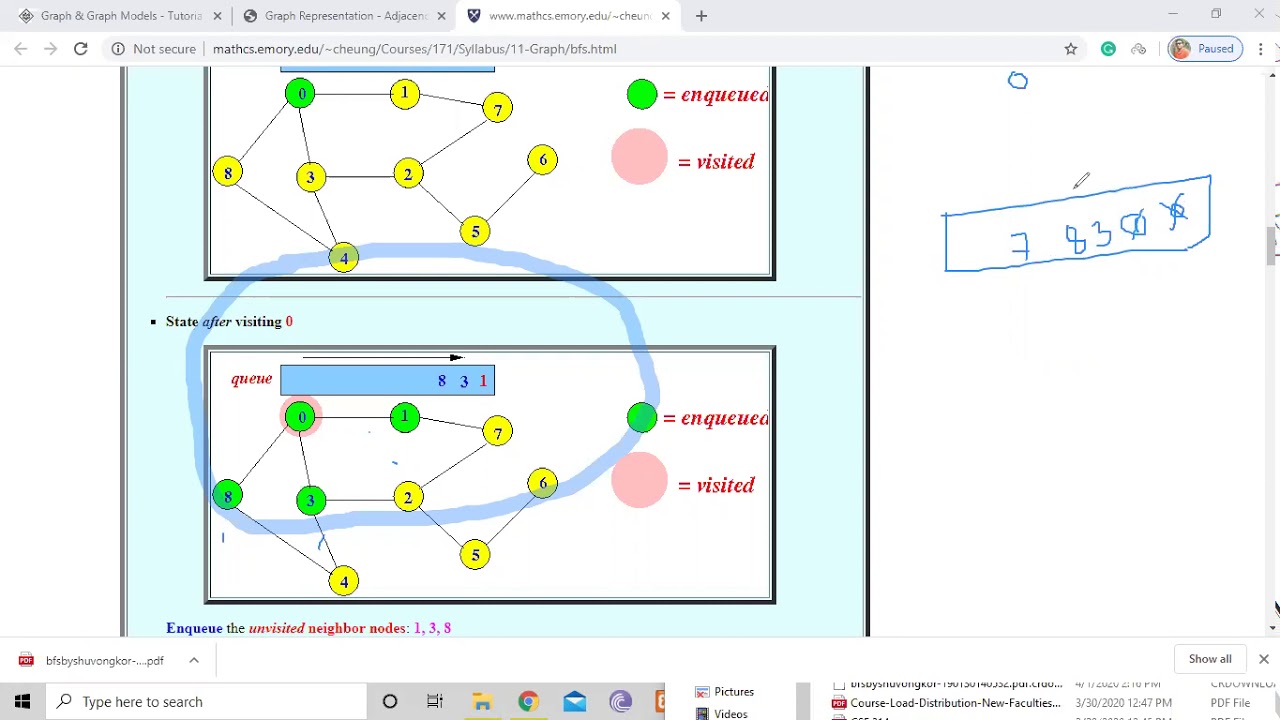Viewport: 1280px width, 720px height.
Task: Click the address bar URL
Action: [414, 48]
